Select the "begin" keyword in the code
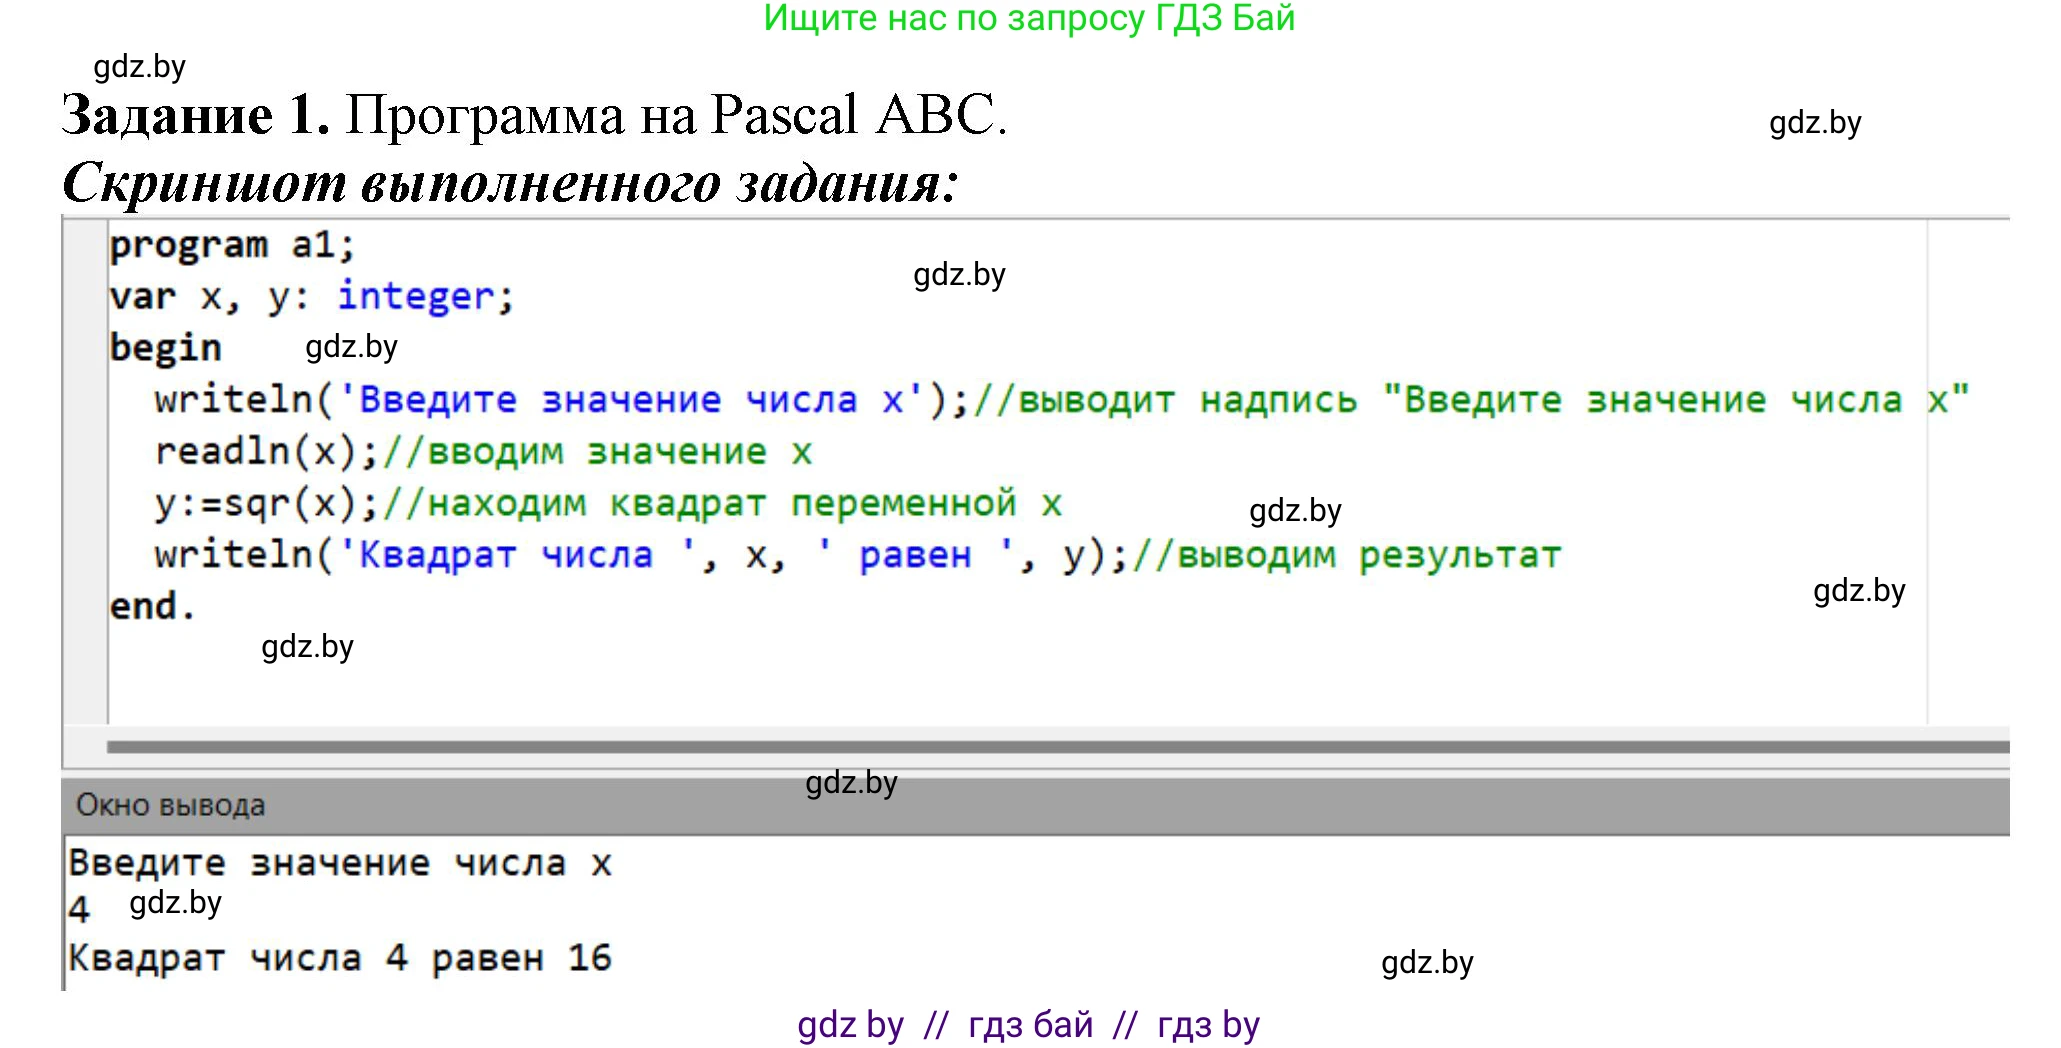This screenshot has height=1048, width=2061. [166, 346]
